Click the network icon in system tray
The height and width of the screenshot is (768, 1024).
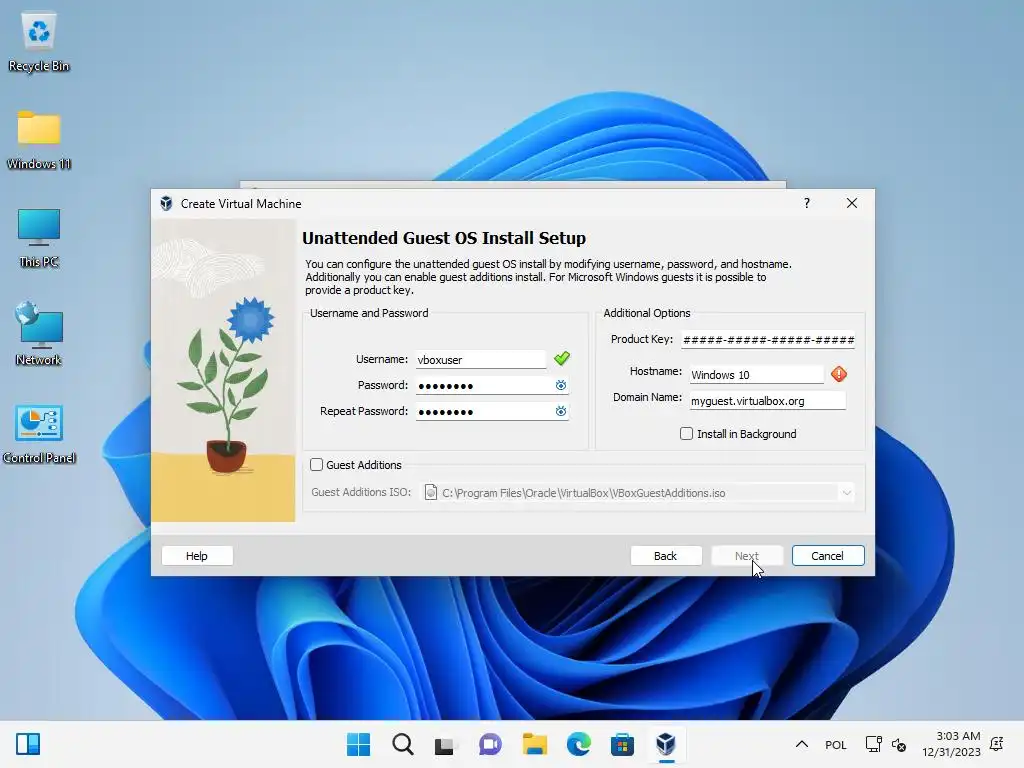coord(873,744)
